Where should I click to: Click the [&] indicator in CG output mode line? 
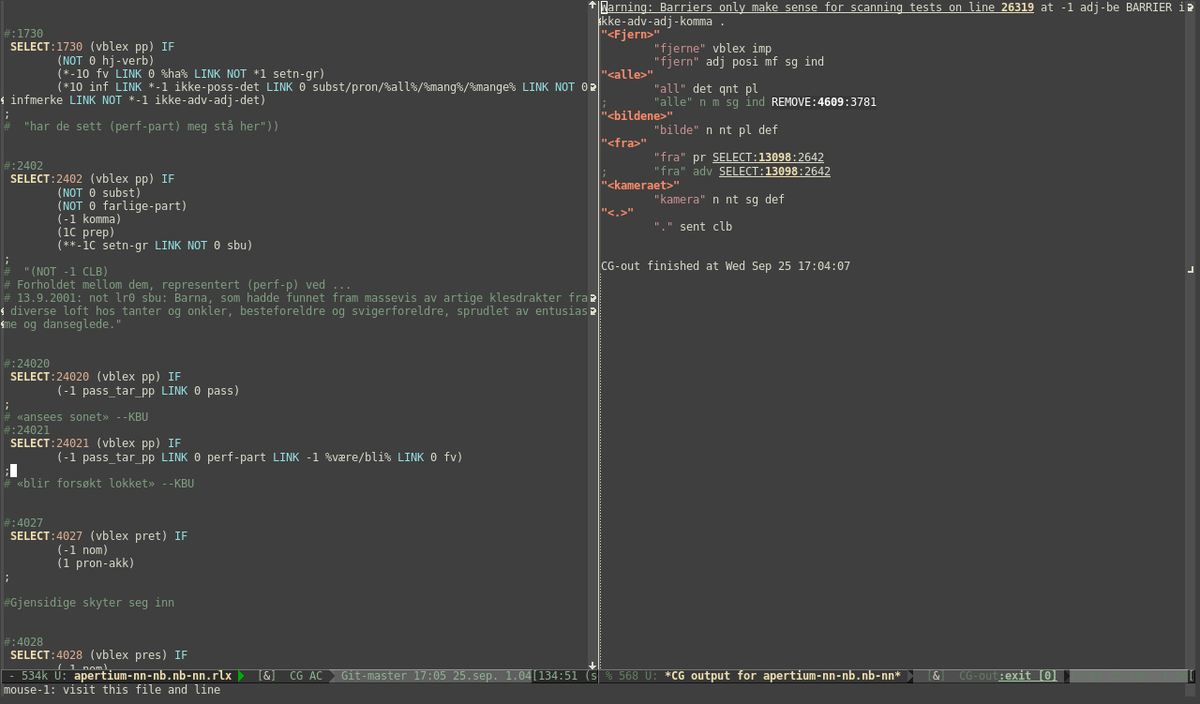click(x=936, y=676)
